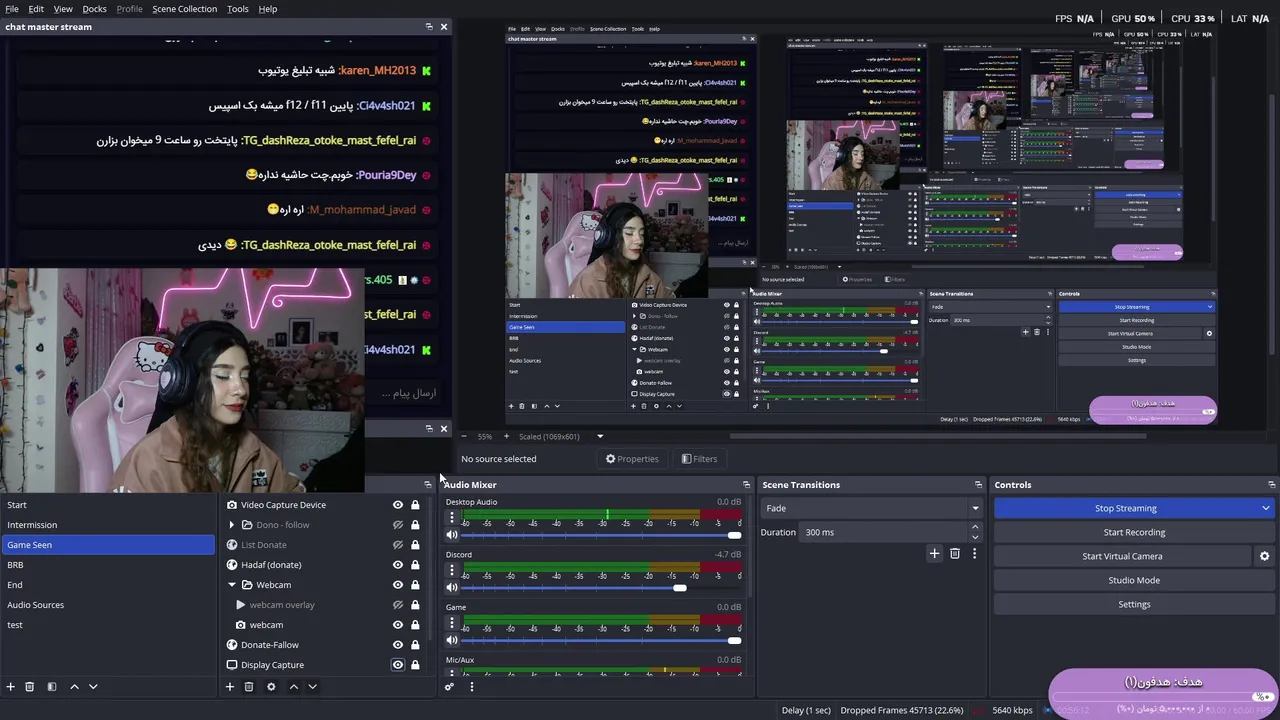Hide the Donate-Fallow source
This screenshot has height=720, width=1280.
pos(398,645)
